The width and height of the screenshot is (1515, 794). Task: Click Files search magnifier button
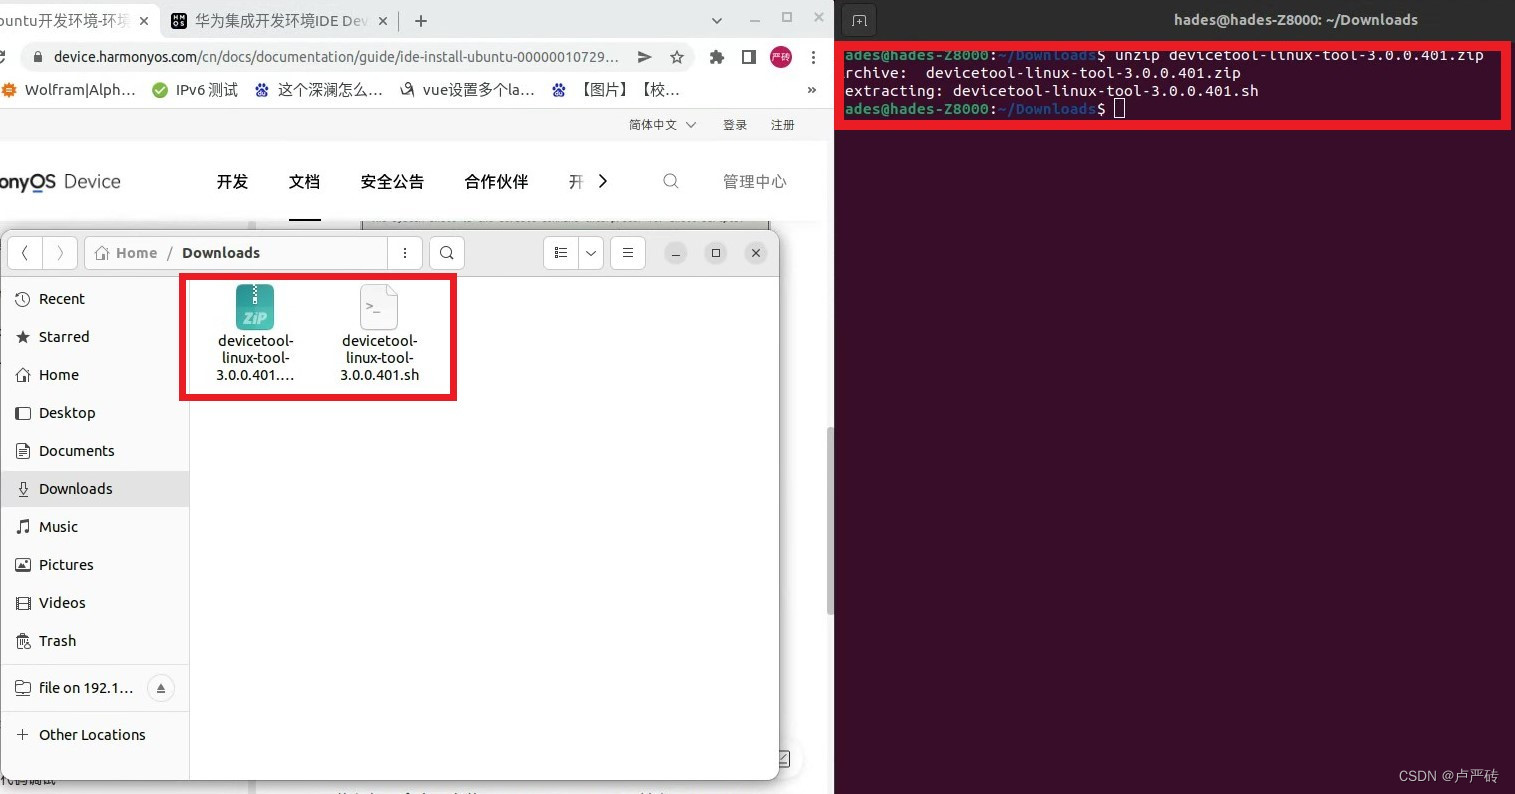pos(447,253)
